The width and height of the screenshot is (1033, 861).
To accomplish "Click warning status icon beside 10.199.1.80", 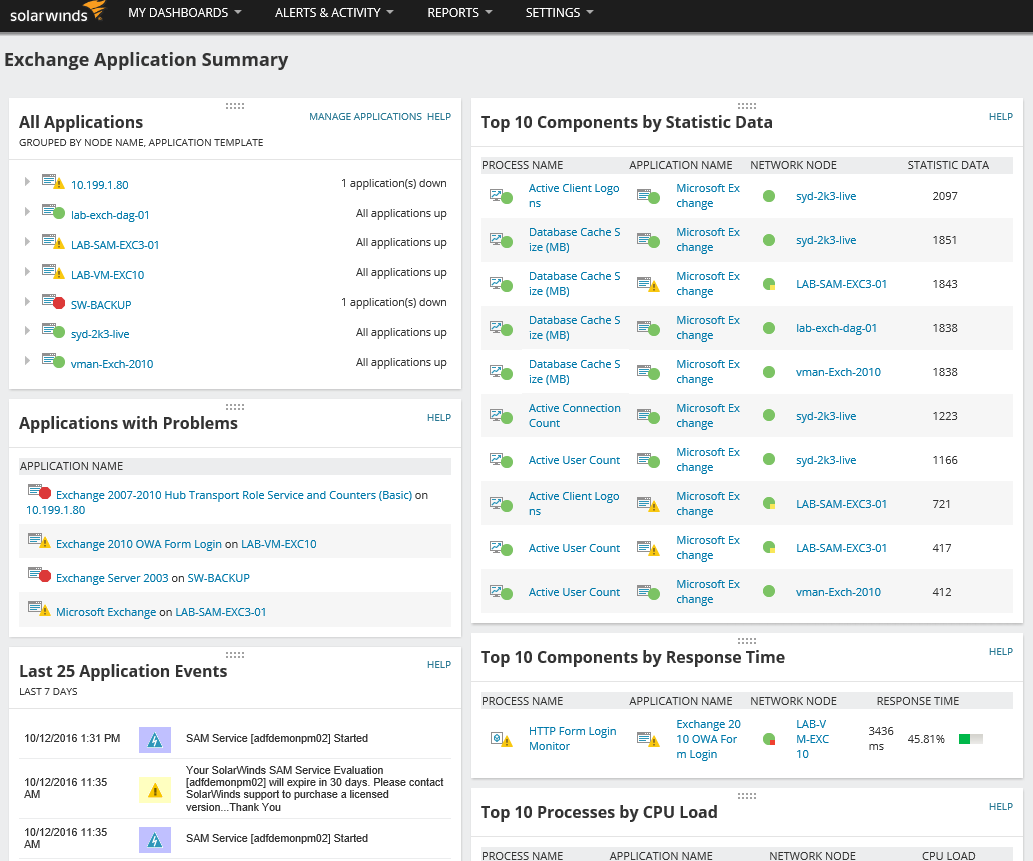I will [53, 182].
